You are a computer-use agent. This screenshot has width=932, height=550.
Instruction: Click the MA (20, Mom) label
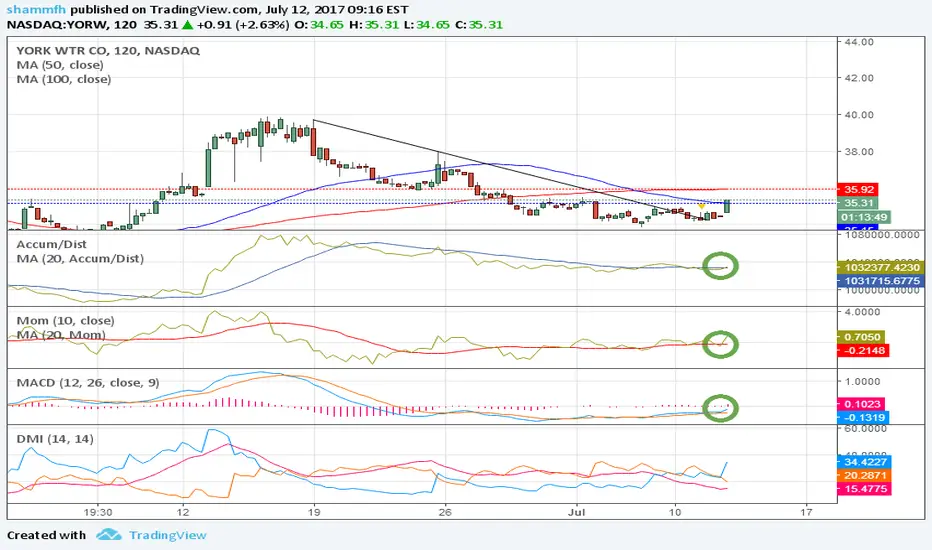tap(61, 335)
